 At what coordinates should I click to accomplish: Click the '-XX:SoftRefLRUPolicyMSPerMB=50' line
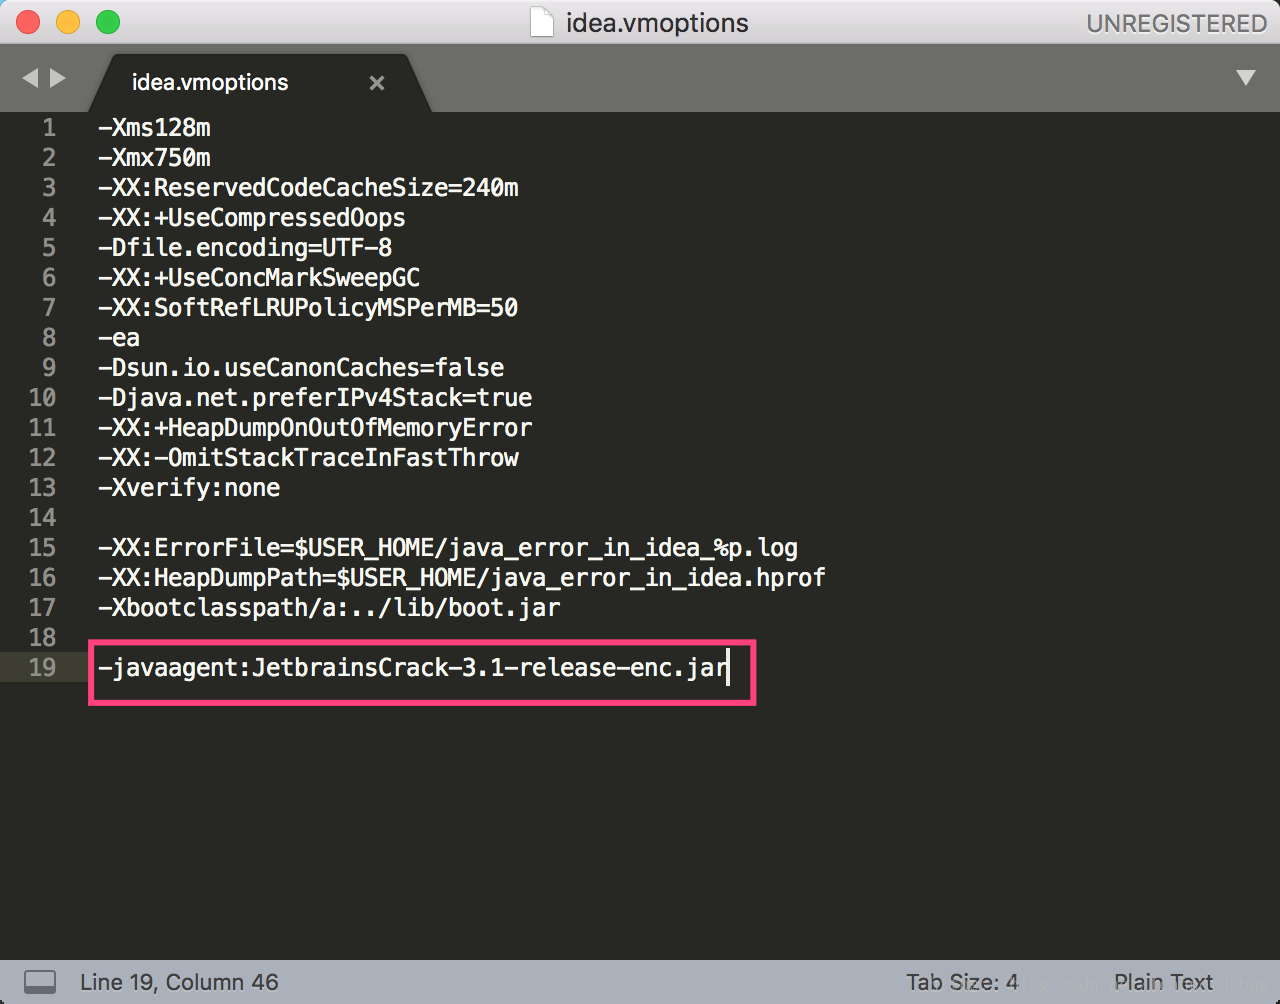308,308
